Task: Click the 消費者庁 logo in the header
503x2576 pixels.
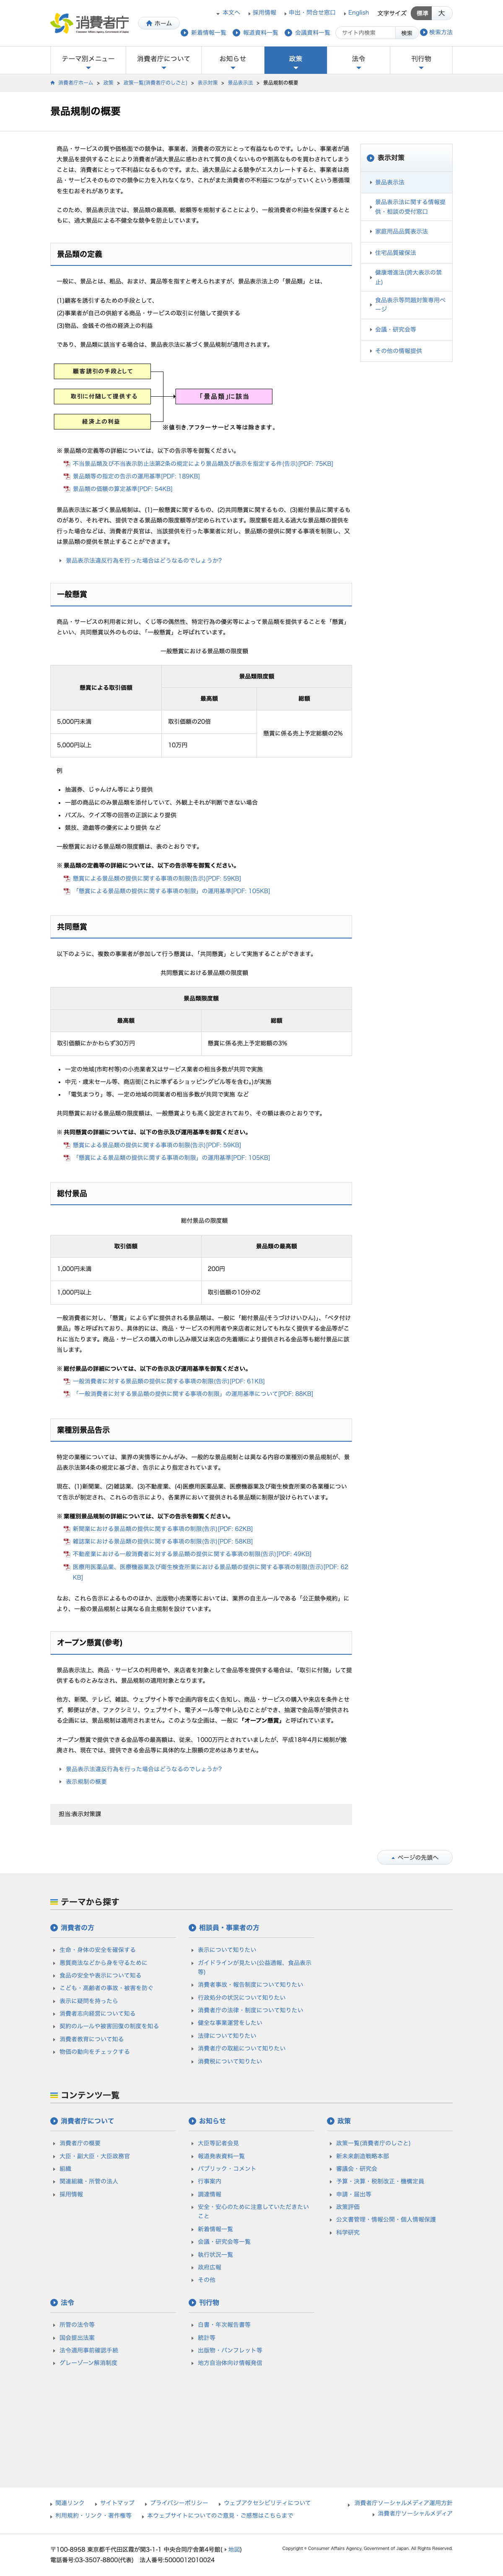Action: pos(90,23)
